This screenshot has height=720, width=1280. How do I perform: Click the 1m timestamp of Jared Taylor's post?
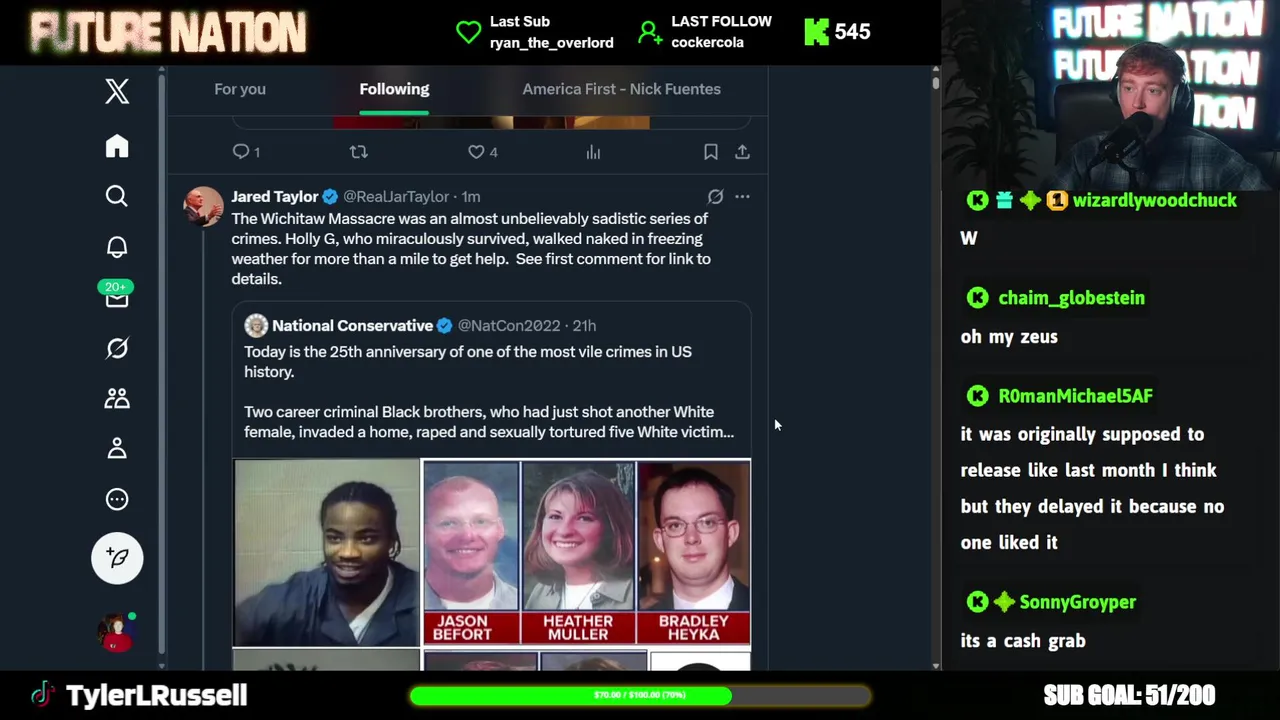click(x=471, y=197)
